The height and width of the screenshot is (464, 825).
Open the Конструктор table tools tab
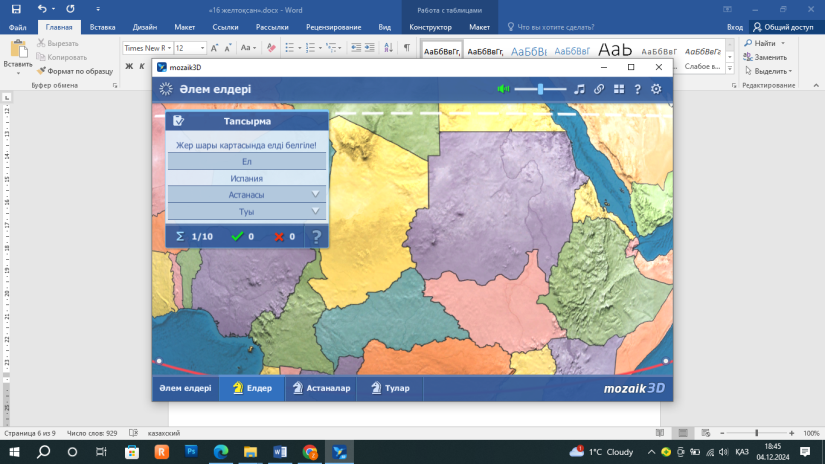coord(430,27)
